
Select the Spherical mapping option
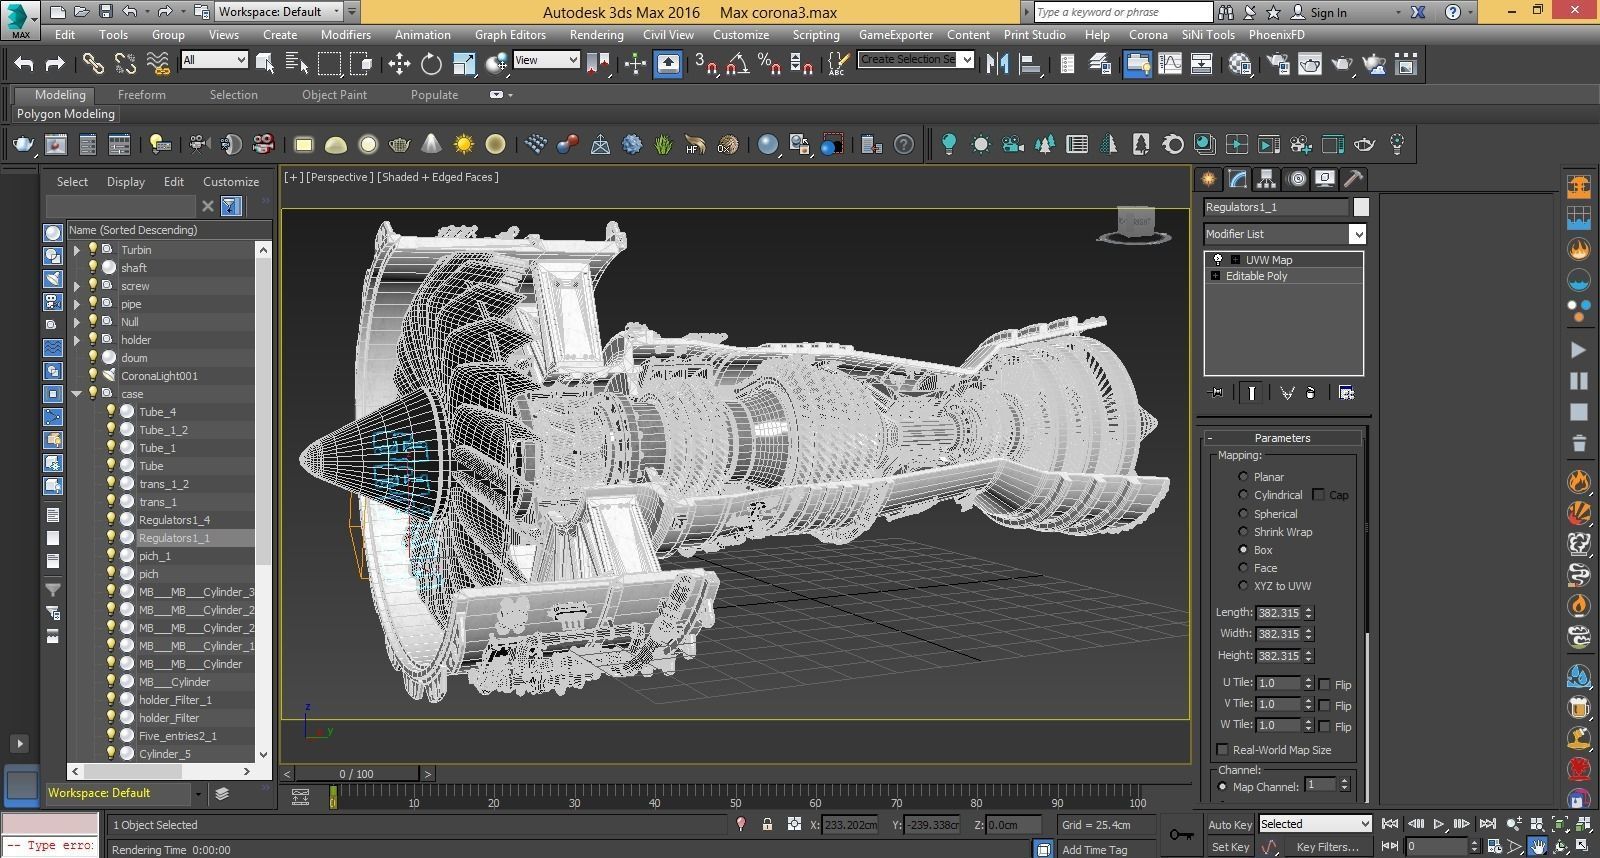click(1243, 514)
